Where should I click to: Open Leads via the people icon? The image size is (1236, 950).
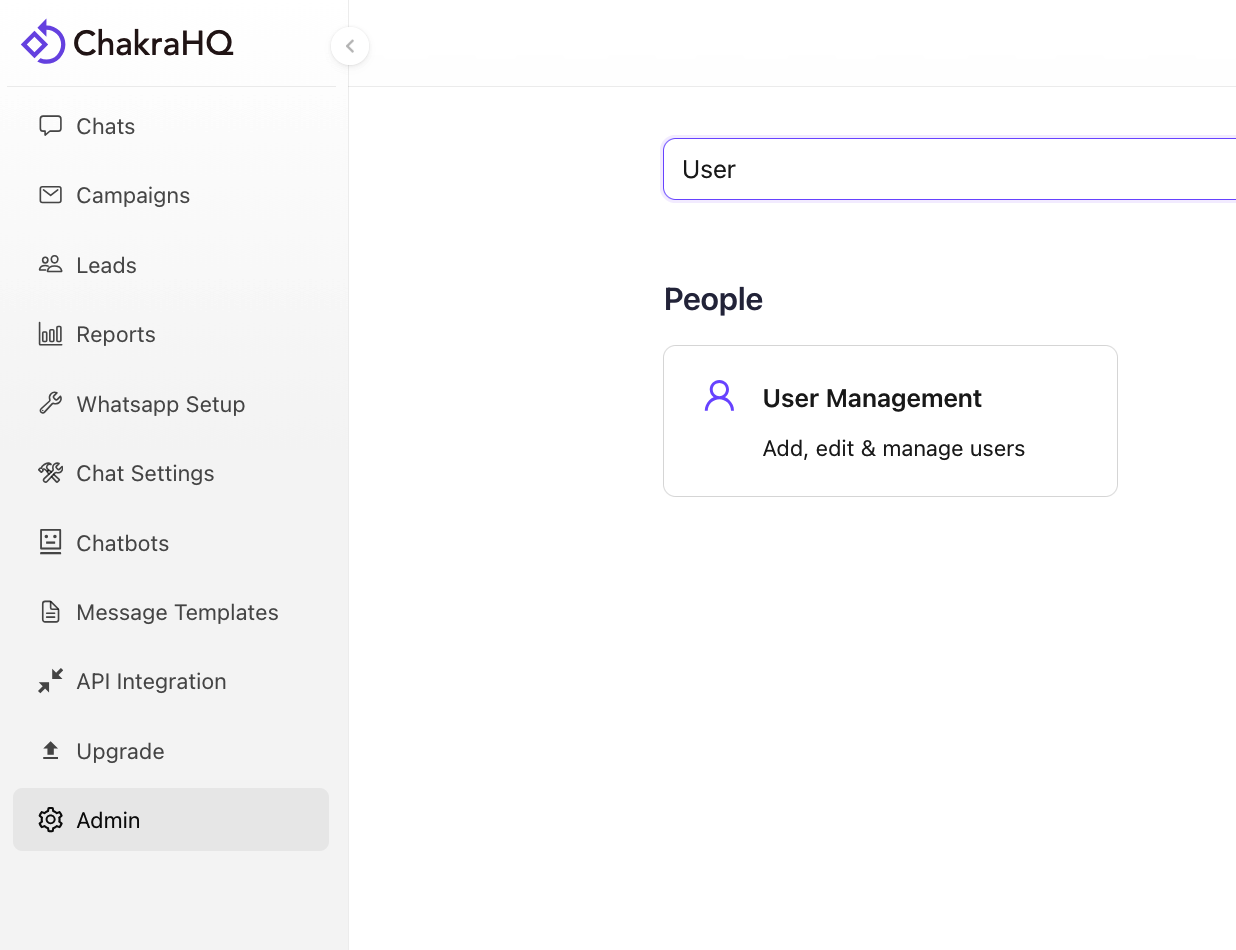coord(51,264)
